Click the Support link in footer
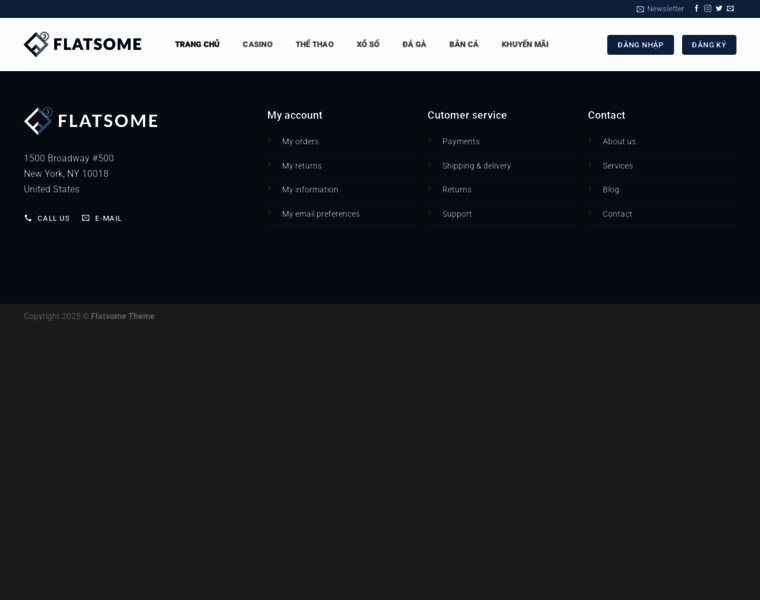 (x=457, y=214)
